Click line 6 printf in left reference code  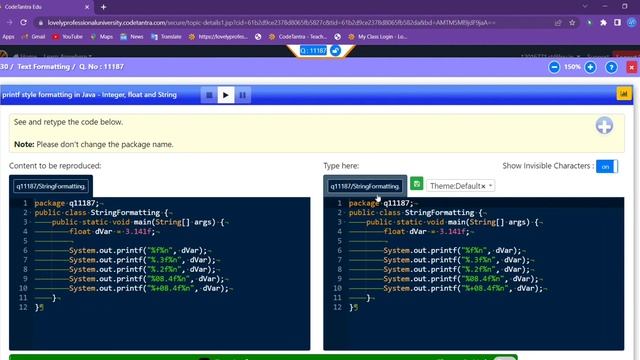[x=138, y=250]
